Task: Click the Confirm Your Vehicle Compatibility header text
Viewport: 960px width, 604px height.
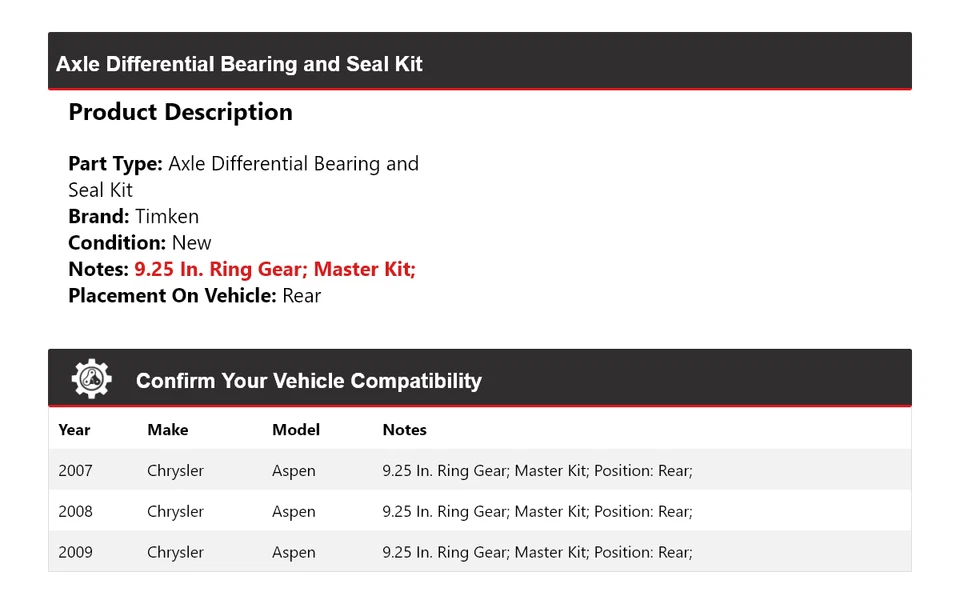Action: 308,381
